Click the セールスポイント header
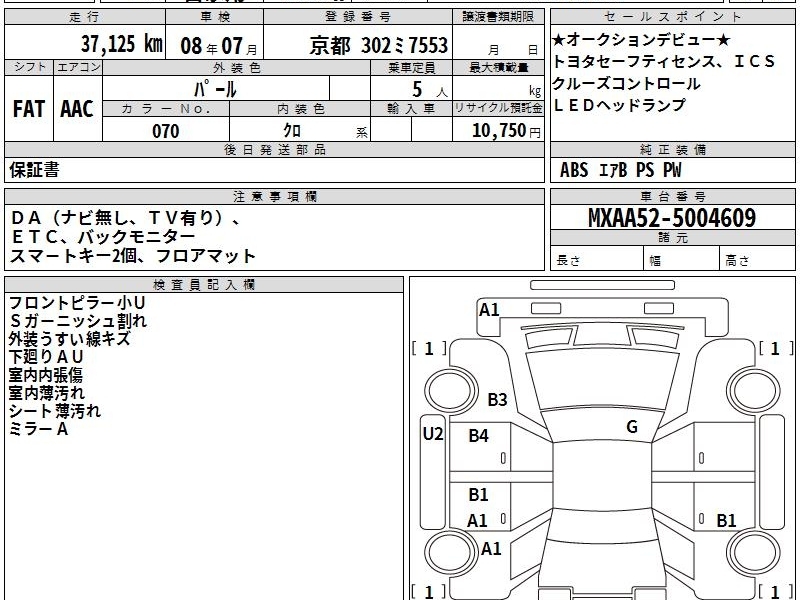Screen dimensions: 800x600 [x=672, y=17]
